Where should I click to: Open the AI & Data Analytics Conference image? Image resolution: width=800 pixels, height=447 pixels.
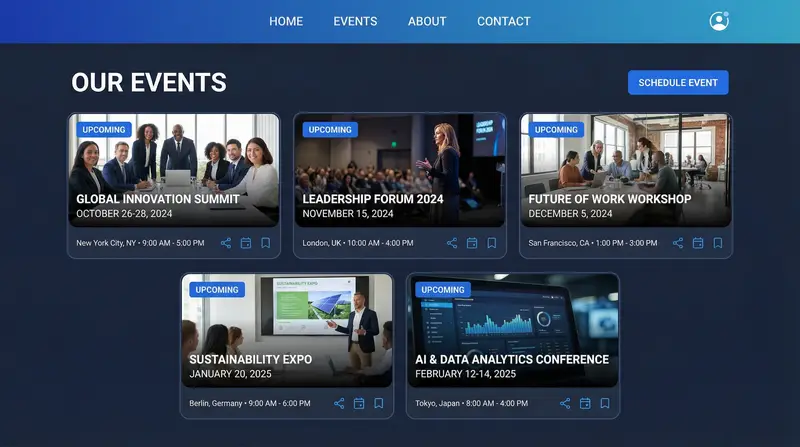pos(513,331)
